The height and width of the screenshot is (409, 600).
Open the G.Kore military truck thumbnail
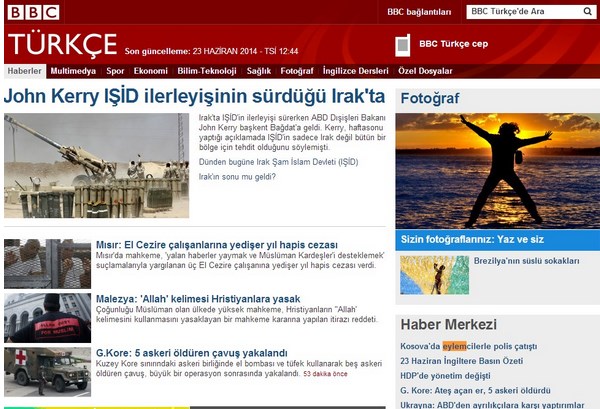pos(47,371)
